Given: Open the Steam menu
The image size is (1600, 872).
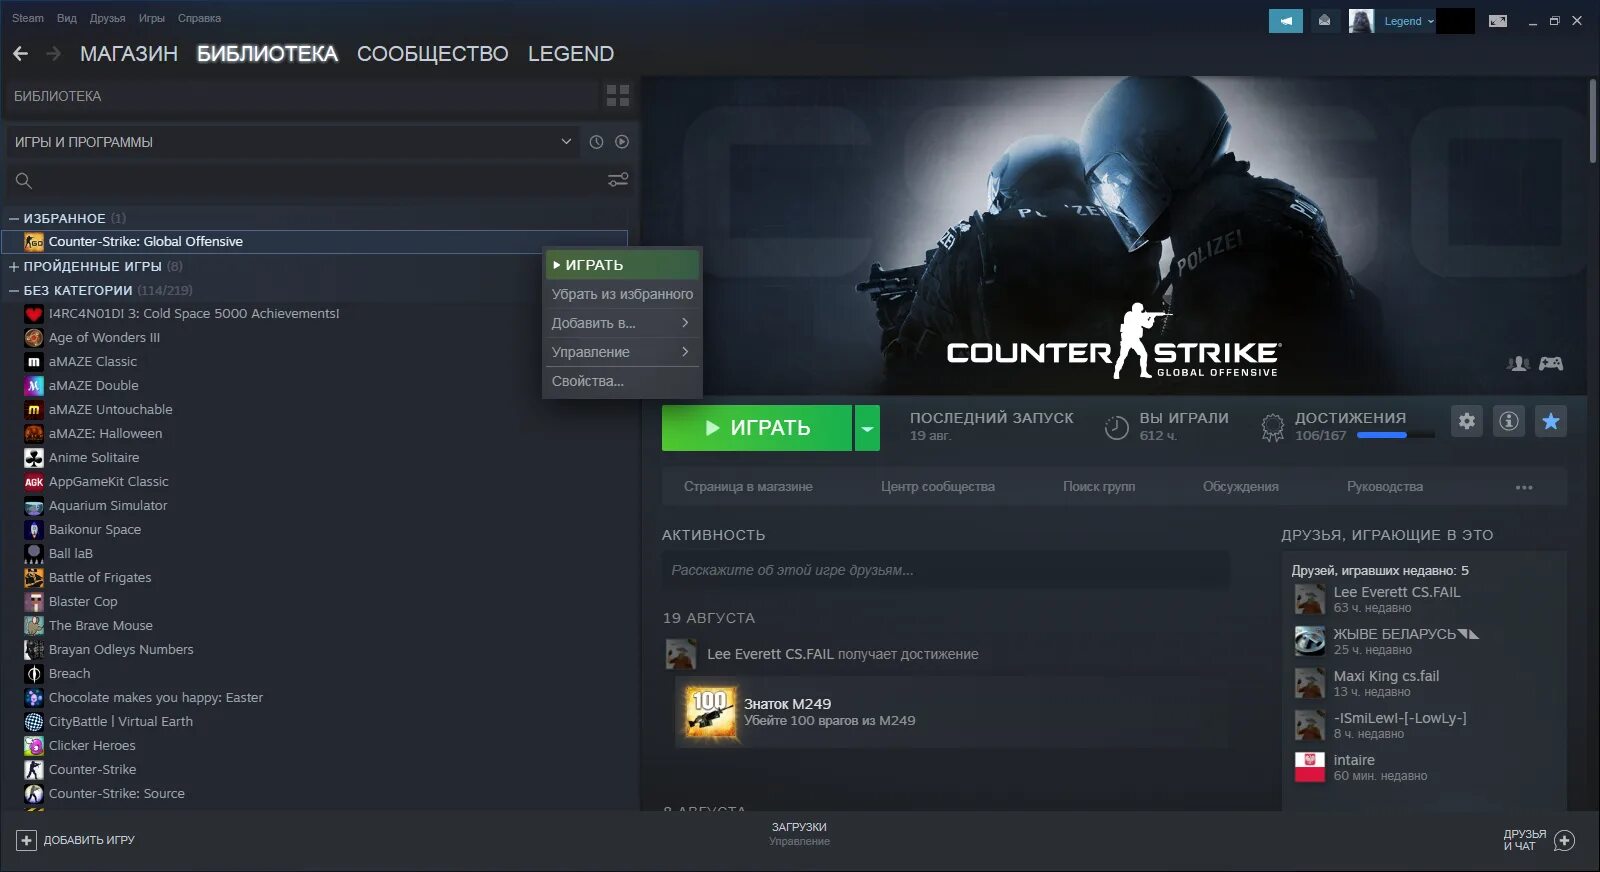Looking at the screenshot, I should (x=28, y=18).
